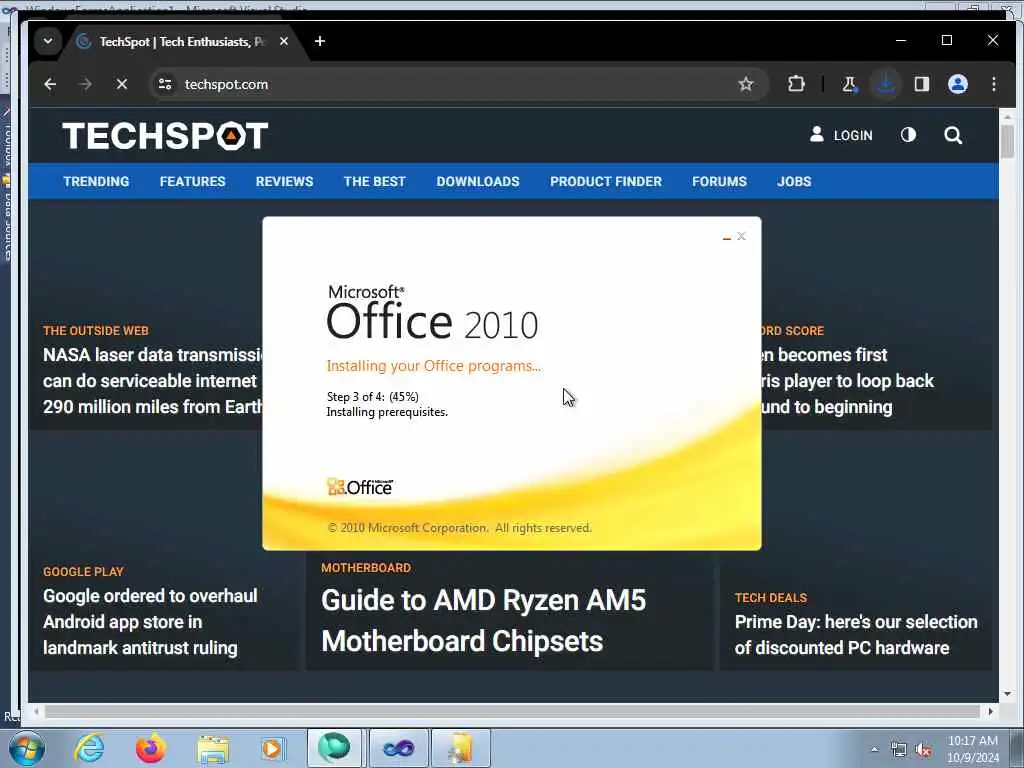Stop loading the techspot page
The width and height of the screenshot is (1024, 768).
pyautogui.click(x=121, y=84)
